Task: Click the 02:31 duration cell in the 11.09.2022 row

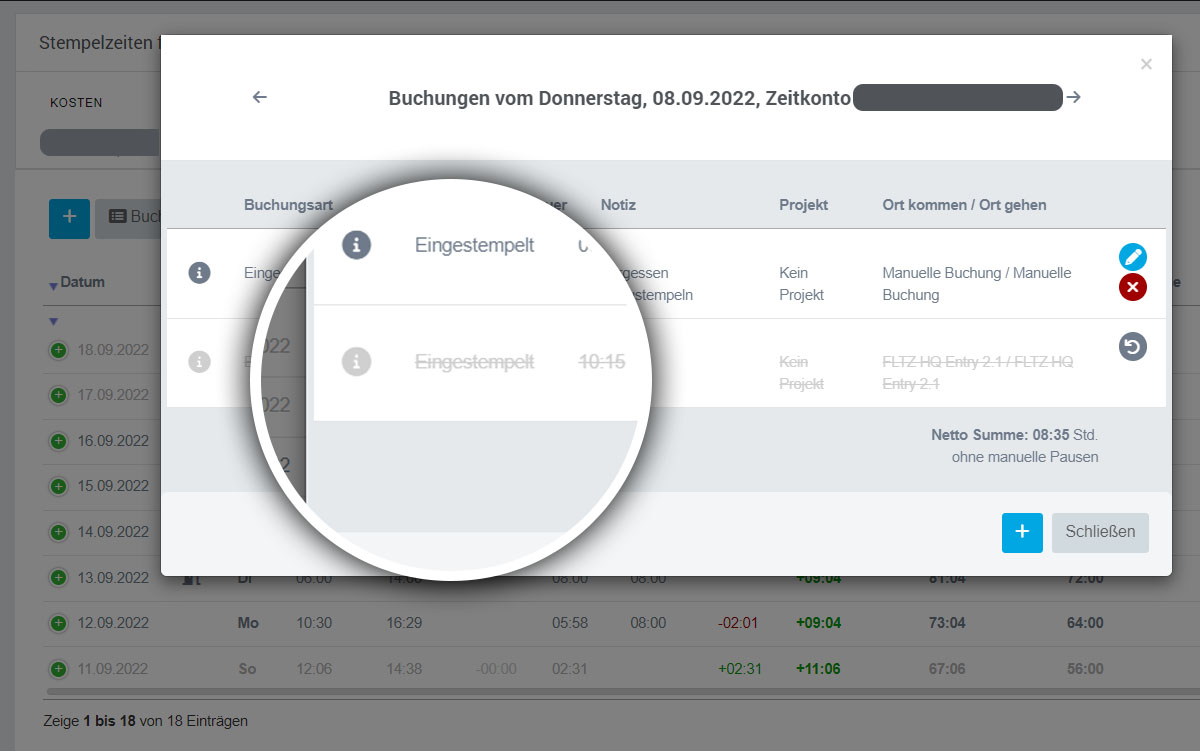Action: [x=570, y=669]
